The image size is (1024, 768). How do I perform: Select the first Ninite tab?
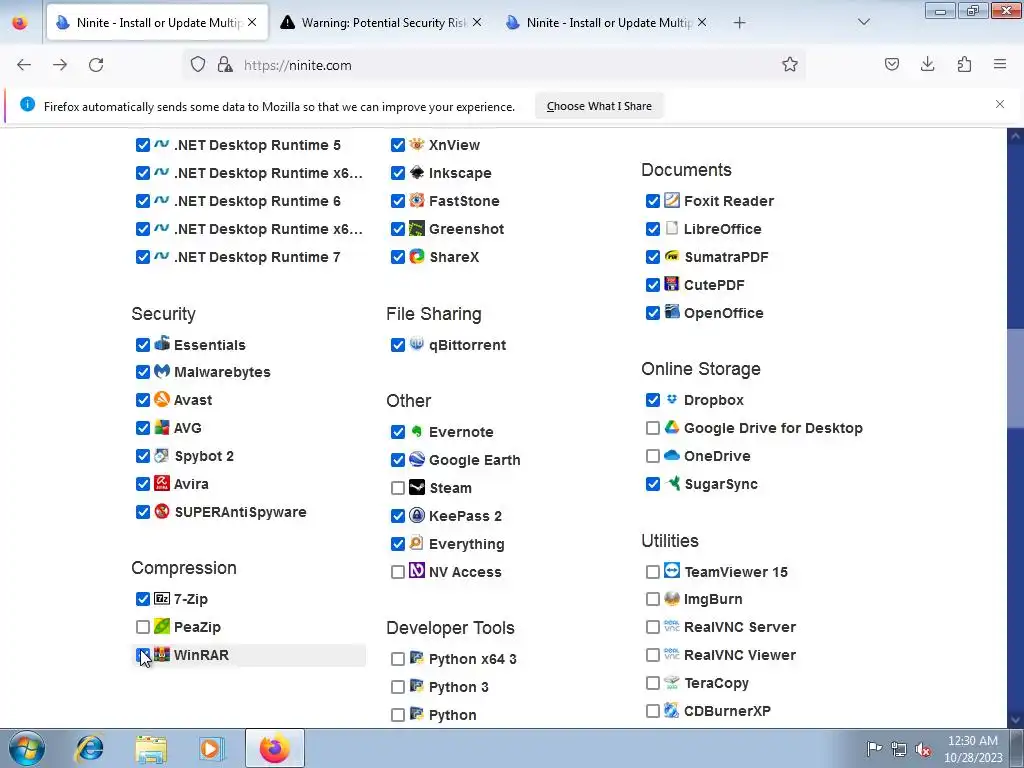coord(157,22)
